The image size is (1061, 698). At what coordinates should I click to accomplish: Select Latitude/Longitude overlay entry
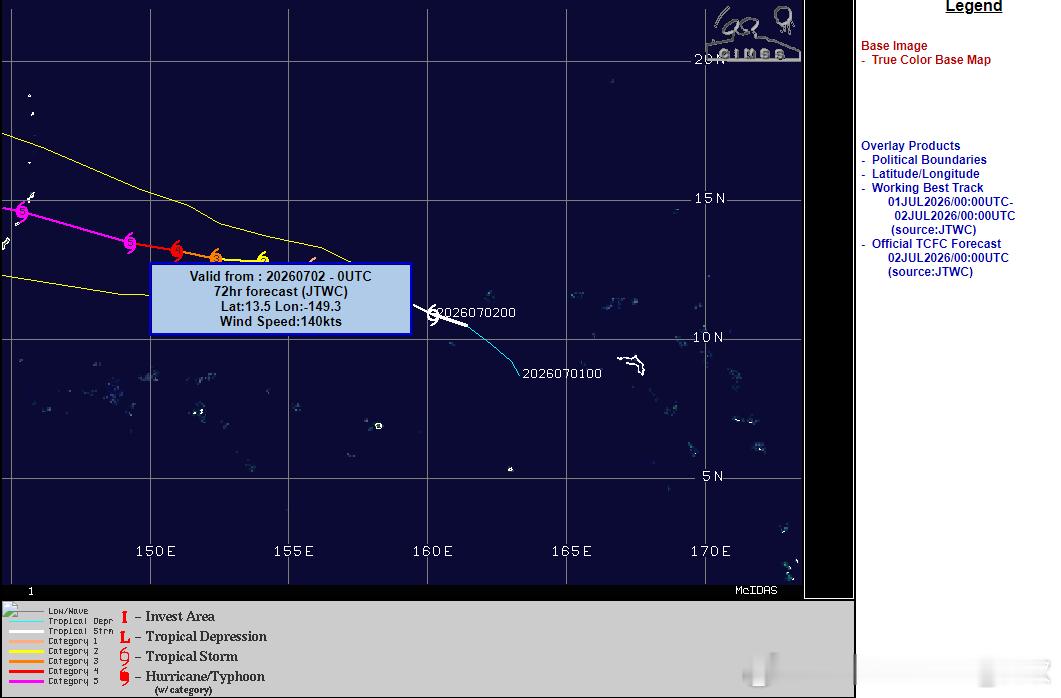point(926,174)
